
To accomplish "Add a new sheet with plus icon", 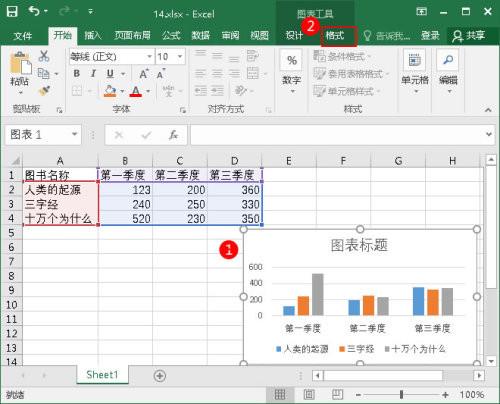I will tap(160, 376).
